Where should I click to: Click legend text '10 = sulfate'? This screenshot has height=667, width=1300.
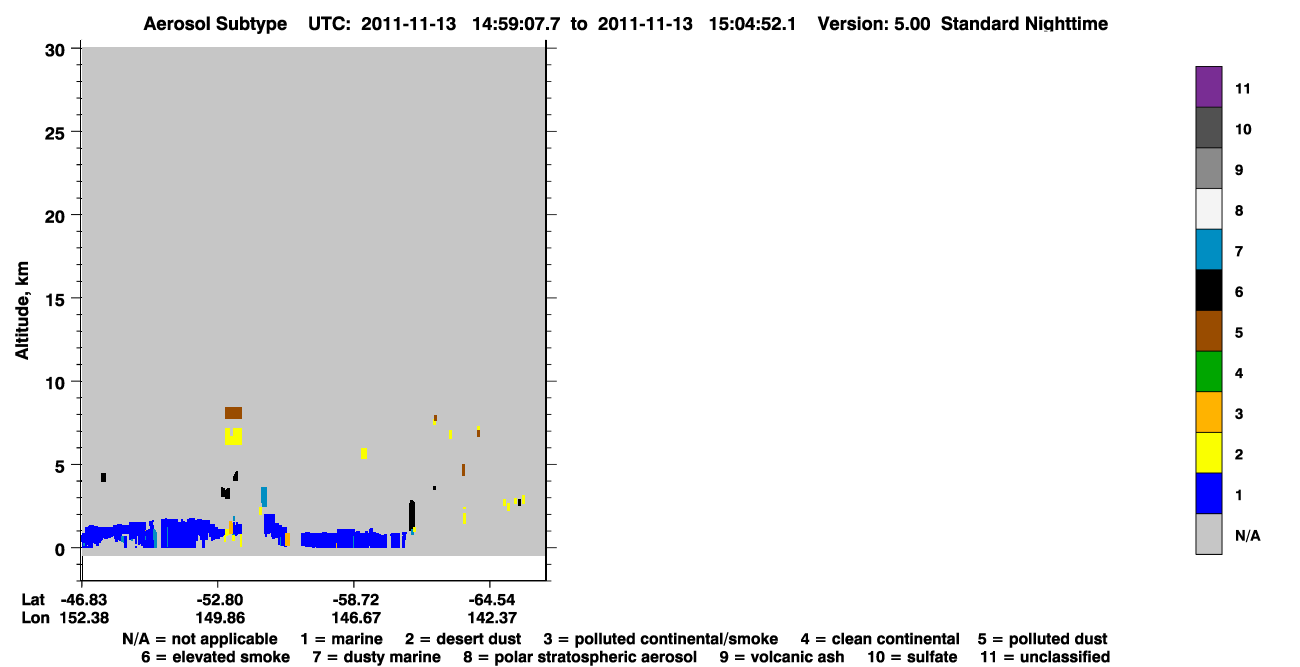[x=912, y=657]
